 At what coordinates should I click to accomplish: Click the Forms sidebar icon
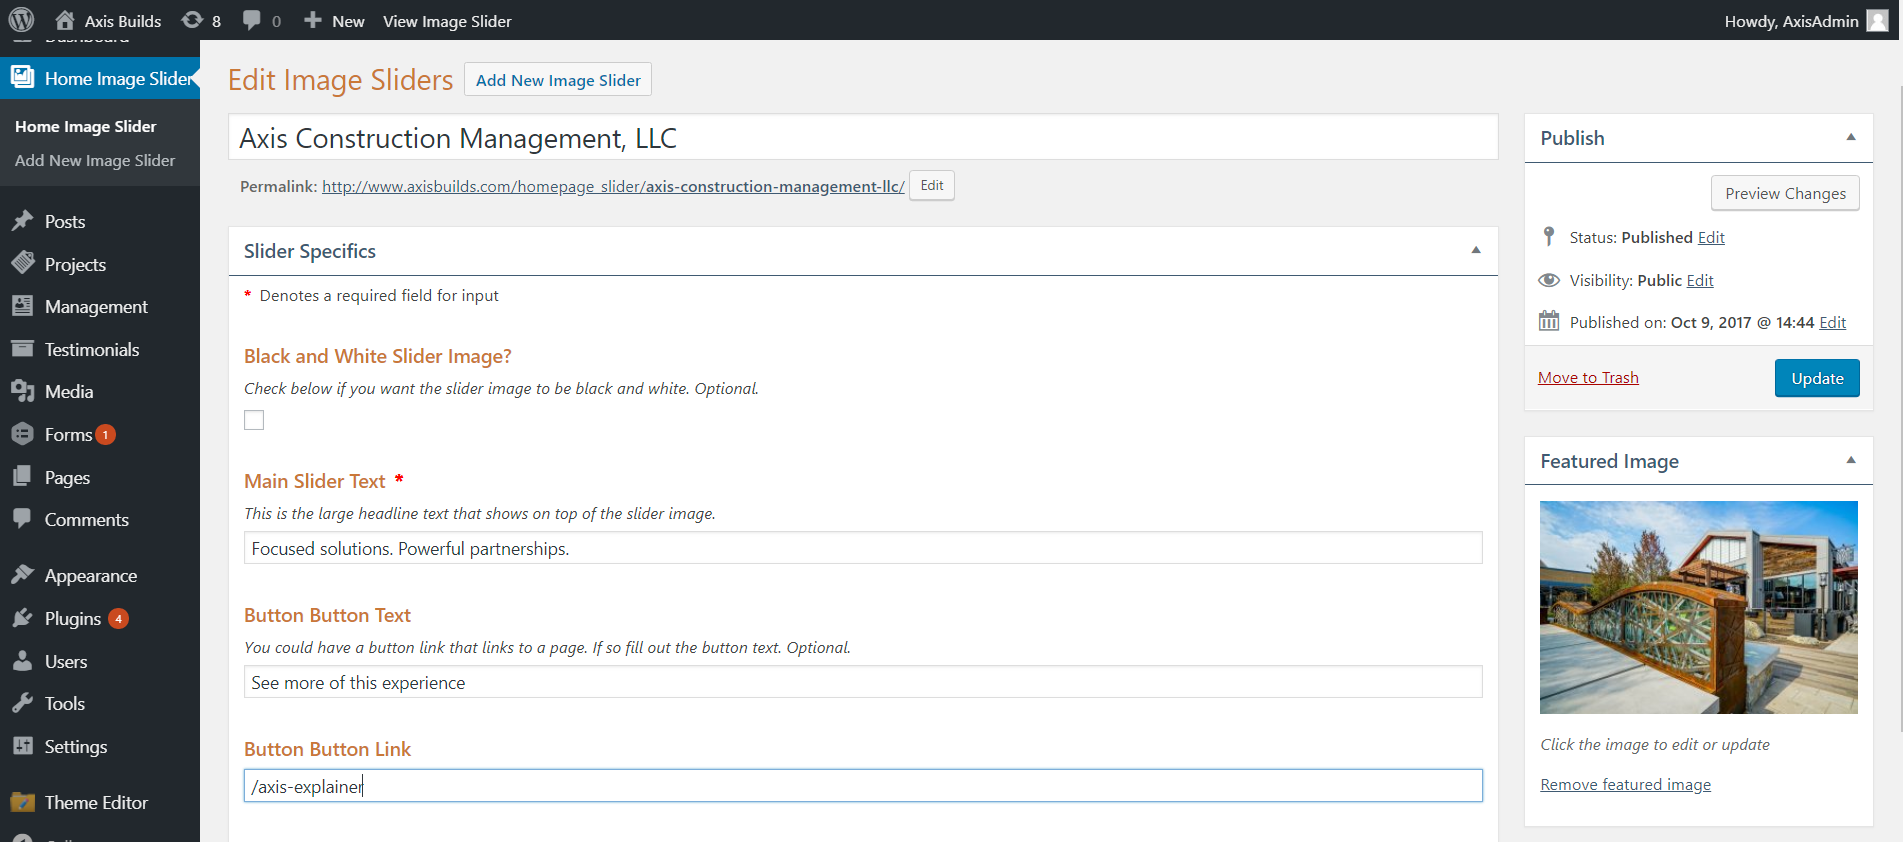22,434
